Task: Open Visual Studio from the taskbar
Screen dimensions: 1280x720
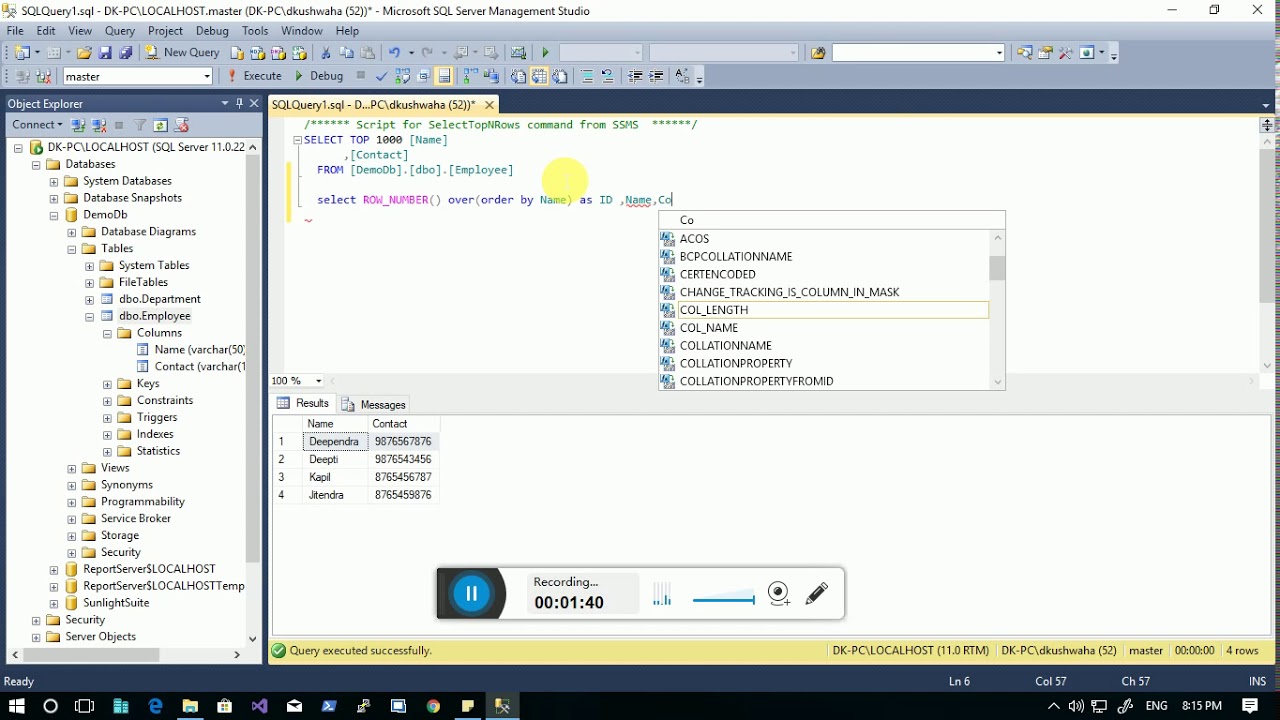Action: [x=259, y=706]
